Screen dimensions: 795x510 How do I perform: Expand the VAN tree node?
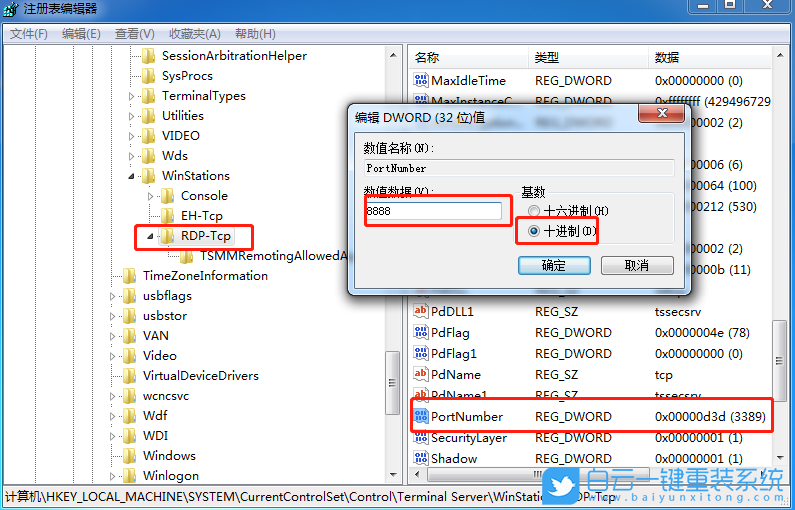113,336
